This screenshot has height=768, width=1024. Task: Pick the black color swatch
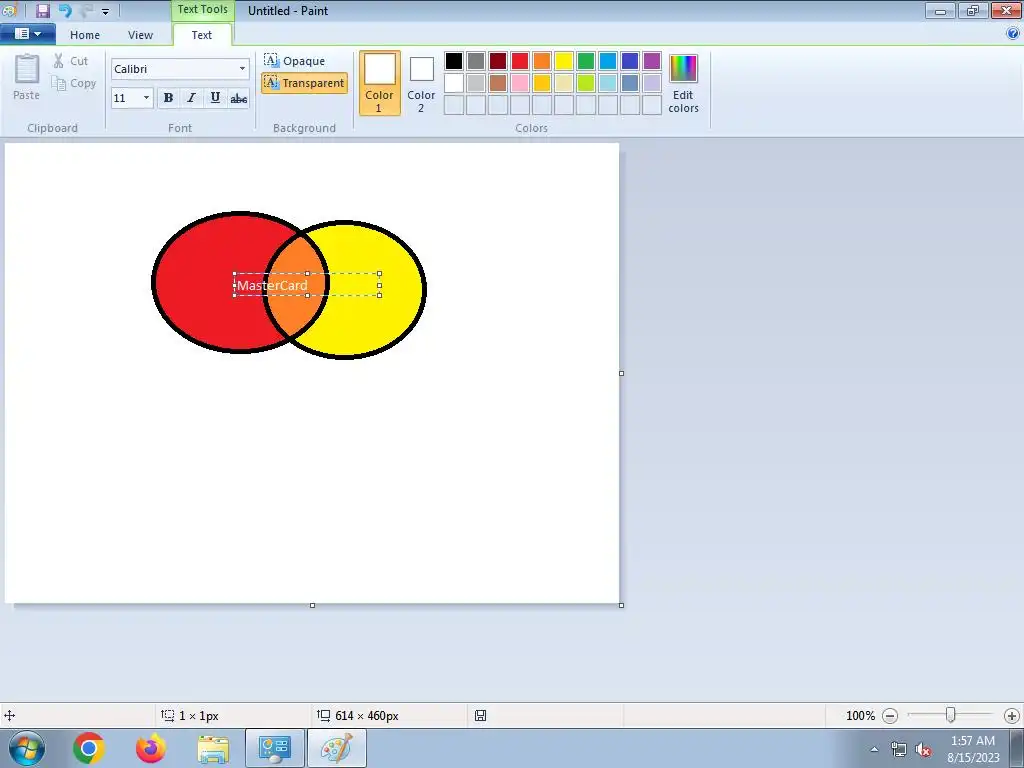pyautogui.click(x=454, y=61)
